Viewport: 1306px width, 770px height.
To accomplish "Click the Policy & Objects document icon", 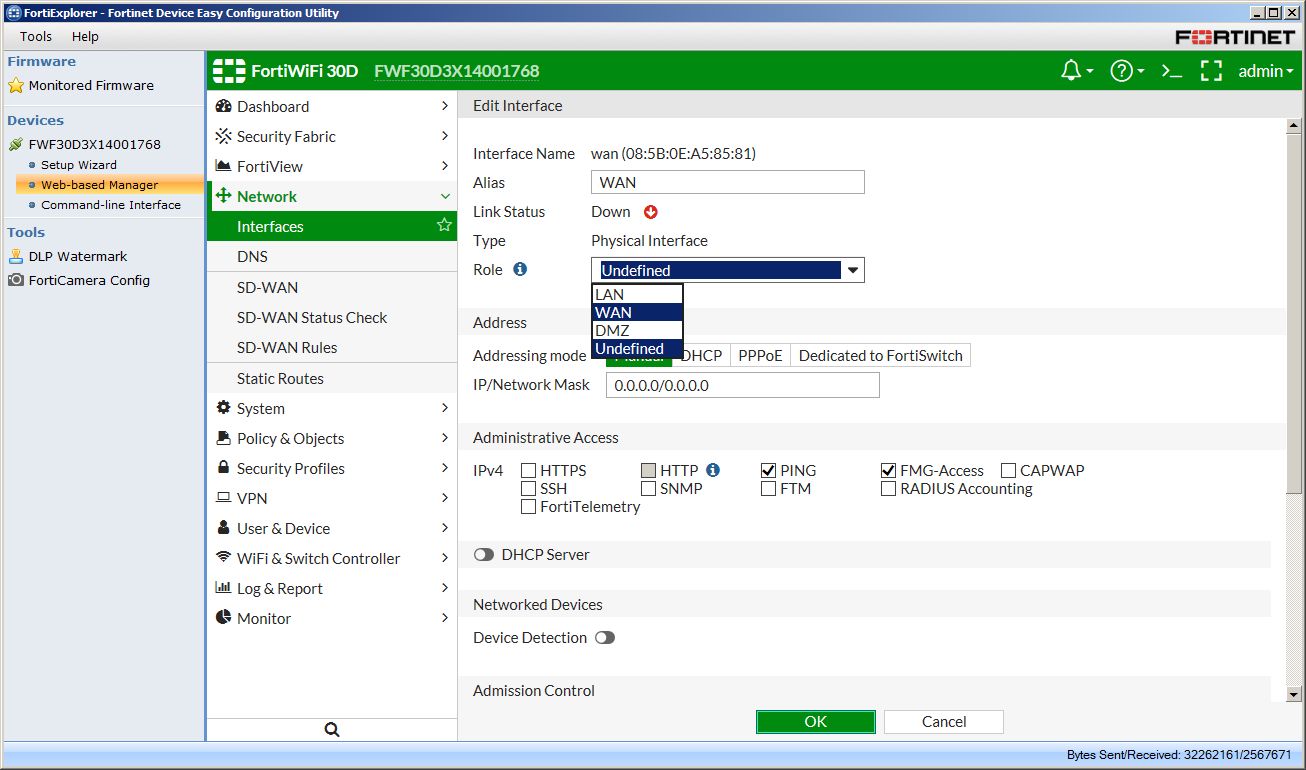I will [x=224, y=438].
